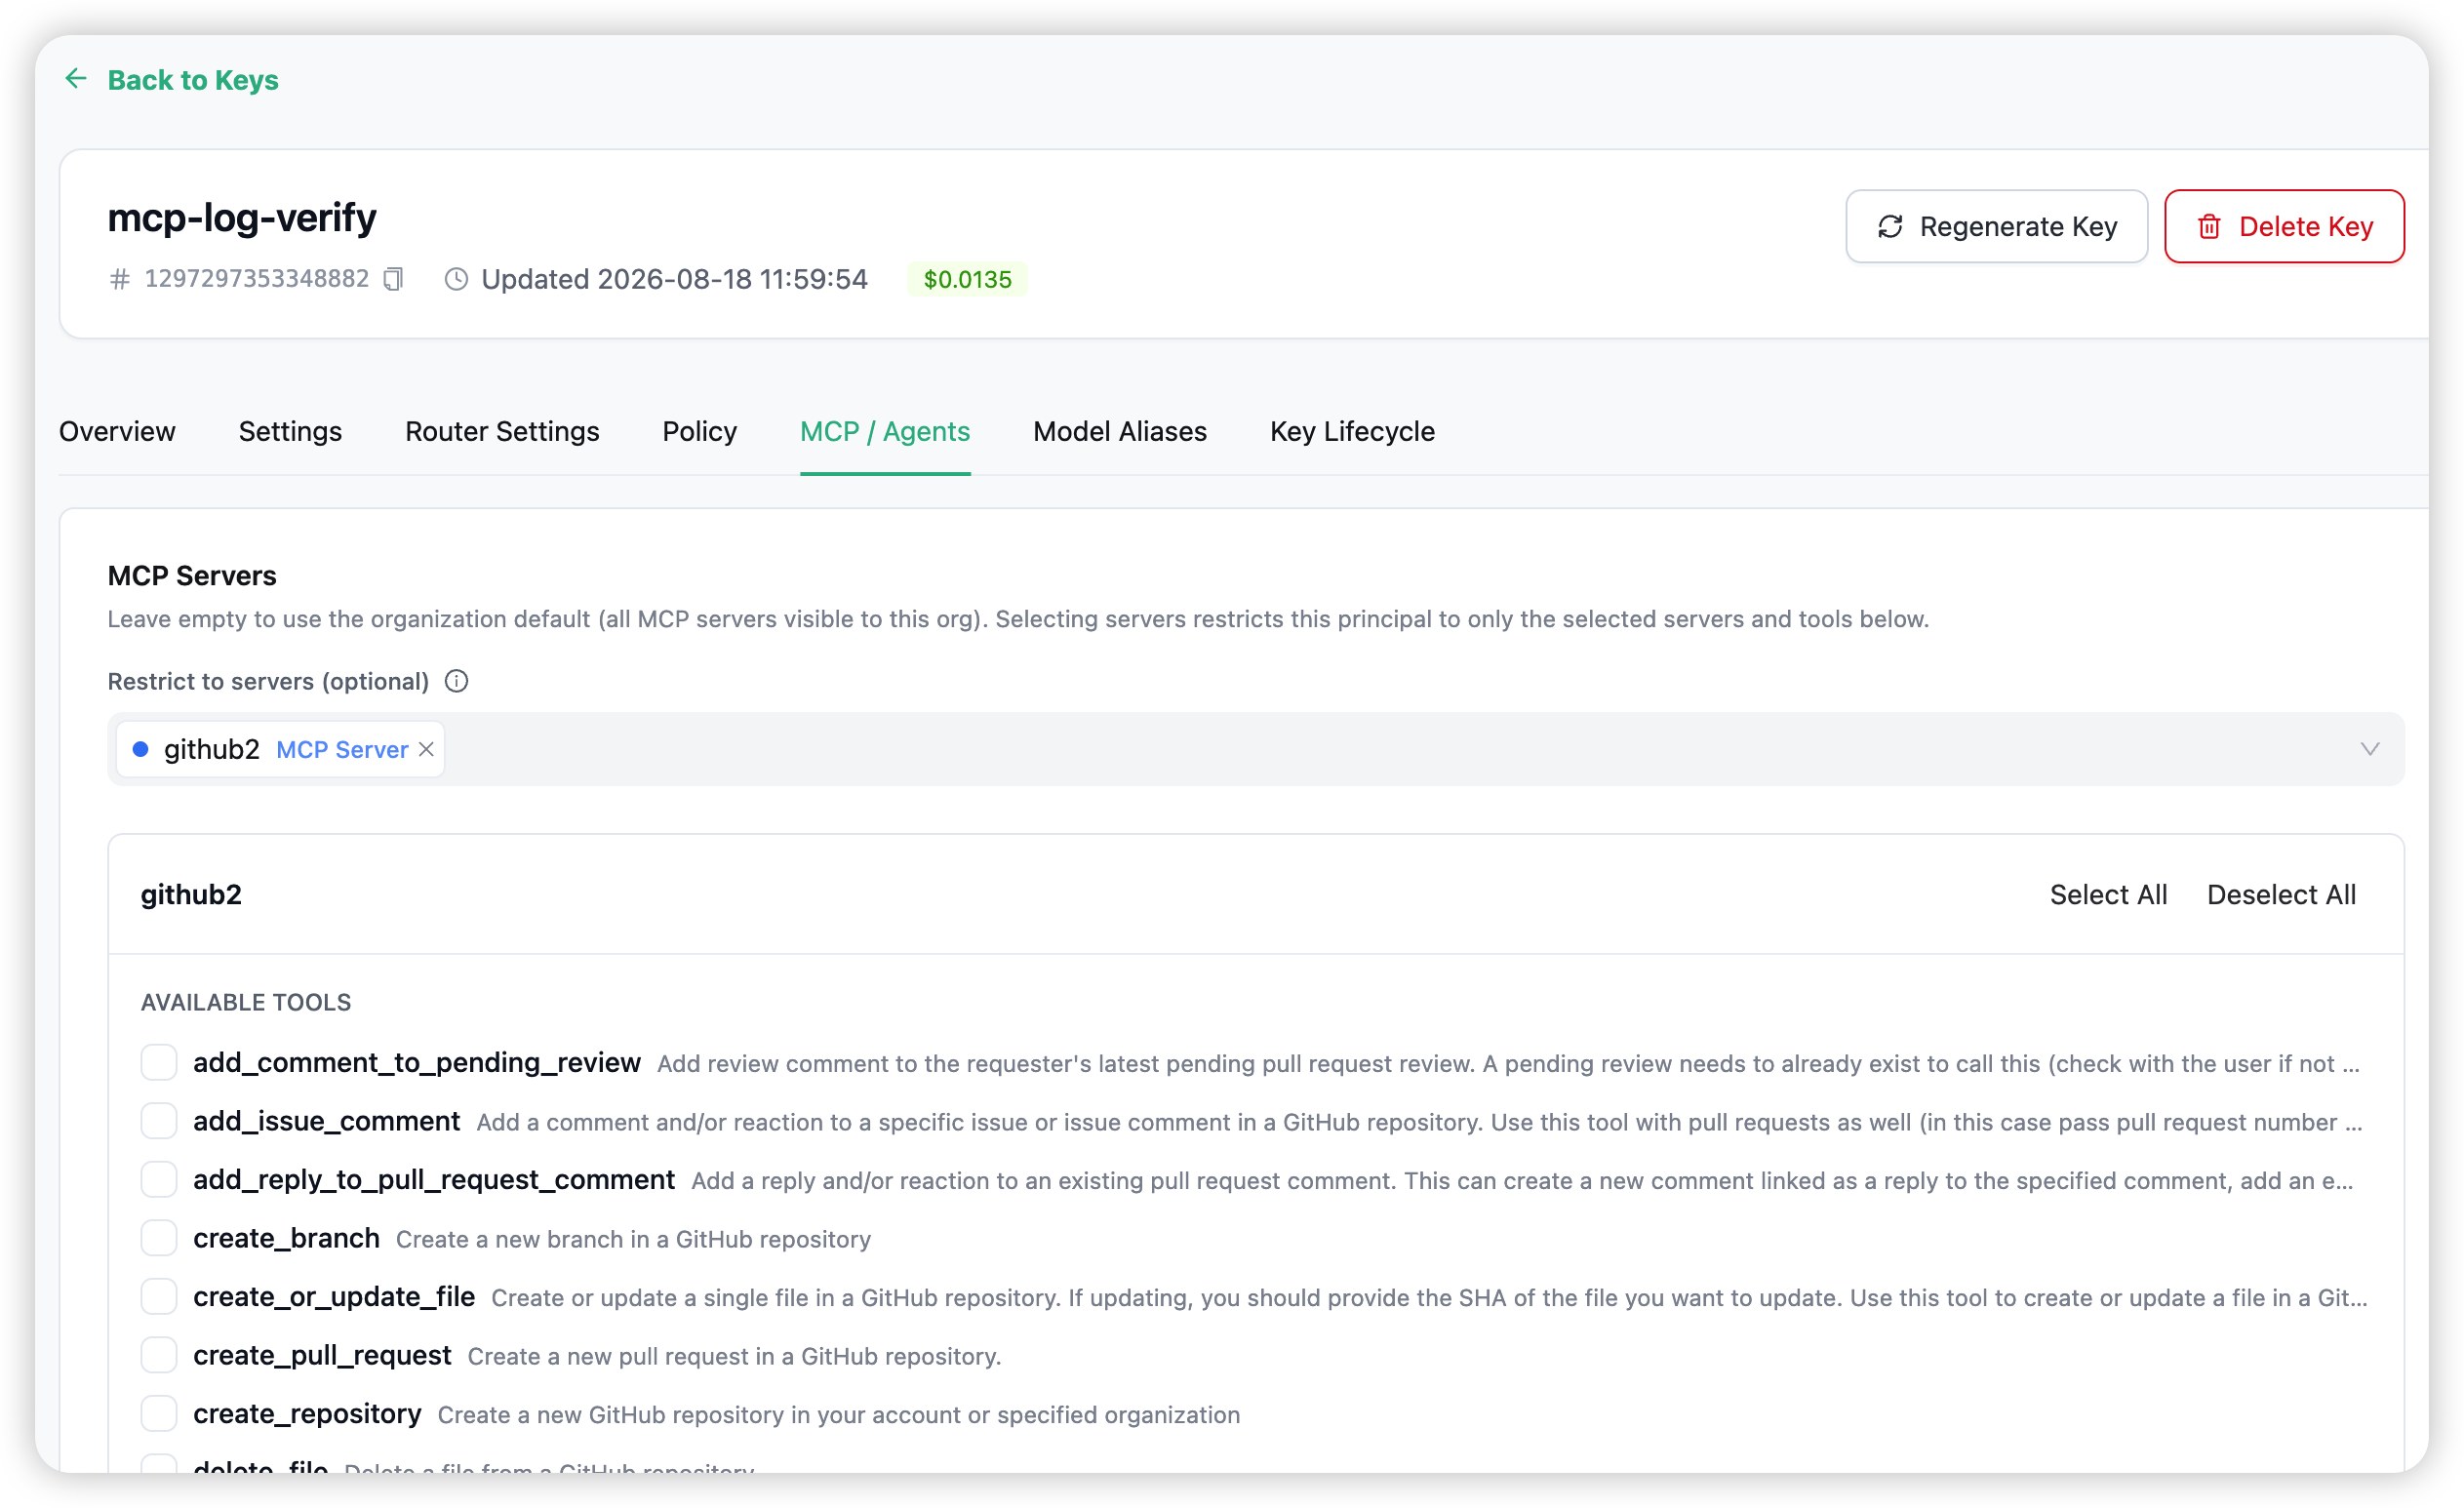Select the MCP / Agents tab
2464x1508 pixels.
[x=885, y=431]
